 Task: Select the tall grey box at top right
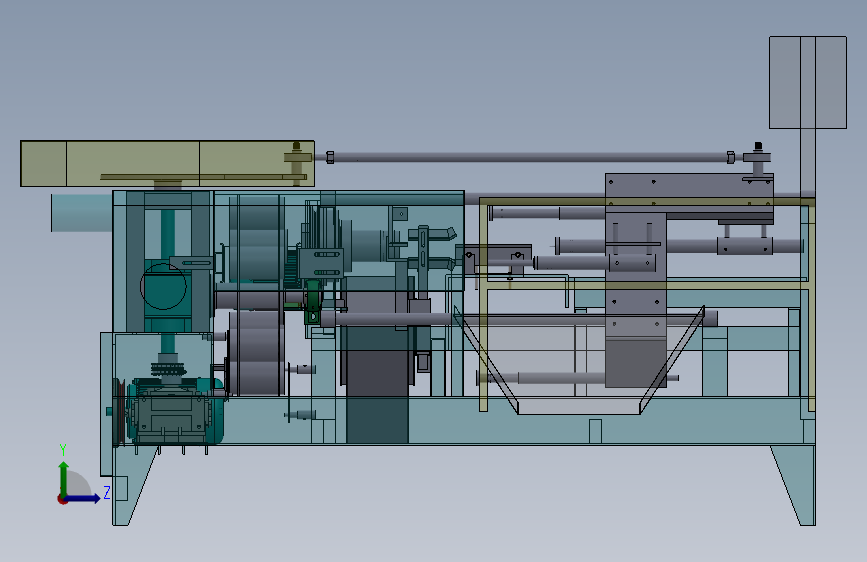808,82
